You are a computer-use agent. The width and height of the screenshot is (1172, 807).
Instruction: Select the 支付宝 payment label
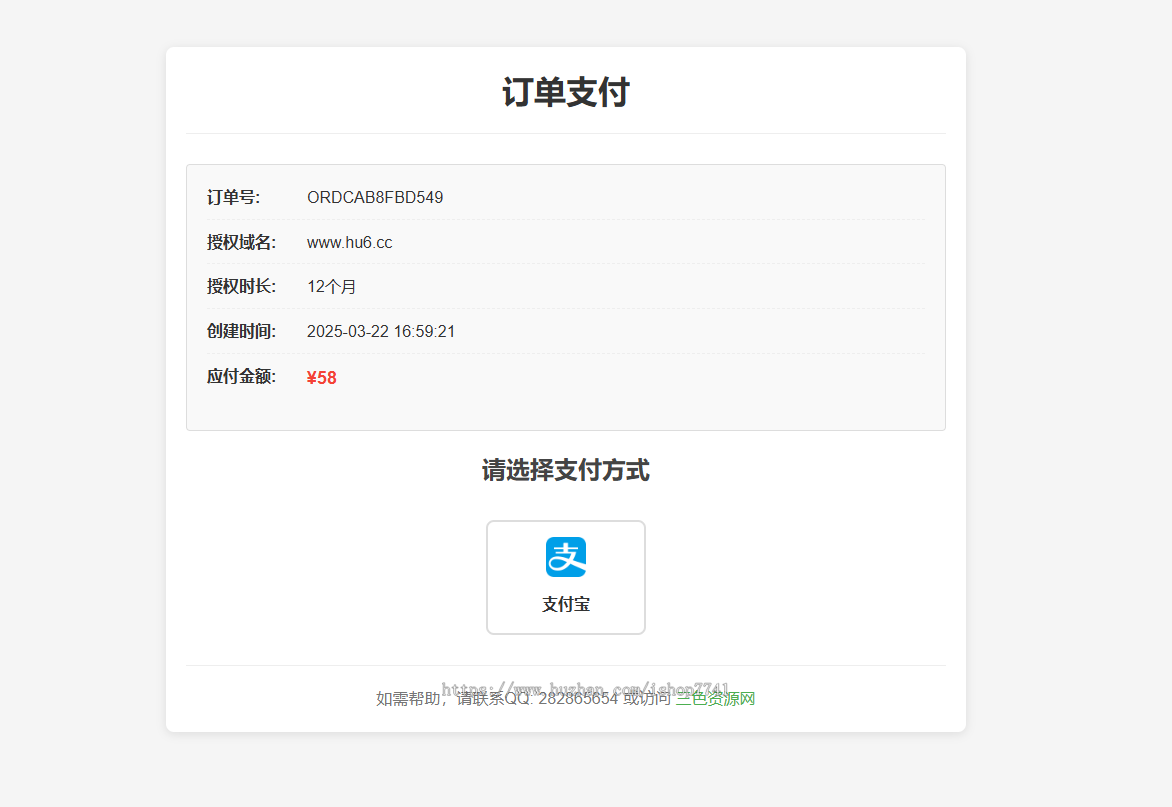(x=566, y=605)
